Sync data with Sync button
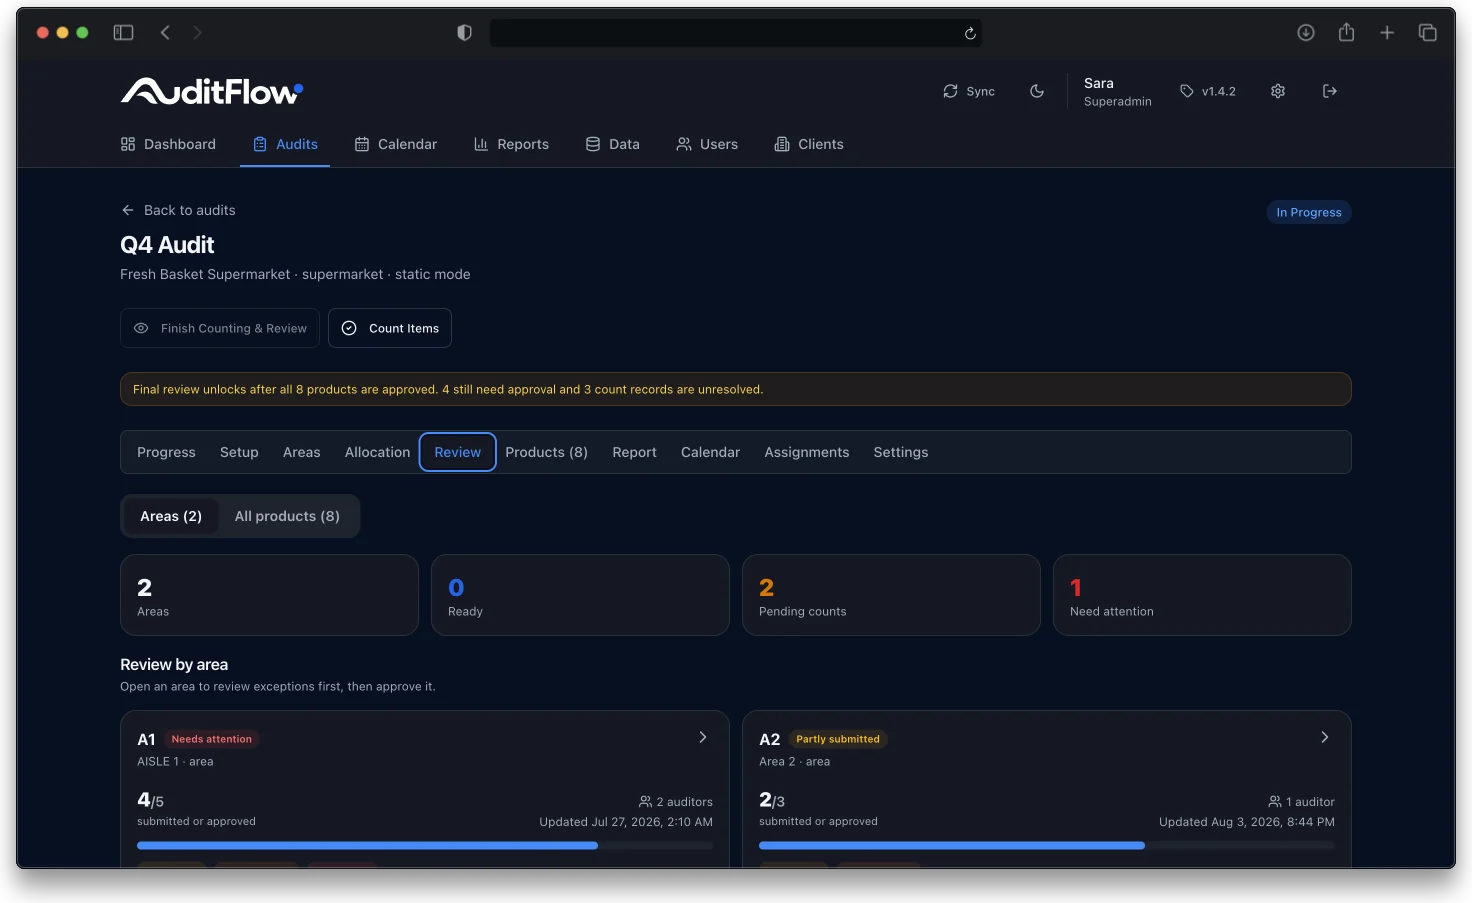This screenshot has width=1472, height=903. [x=969, y=91]
